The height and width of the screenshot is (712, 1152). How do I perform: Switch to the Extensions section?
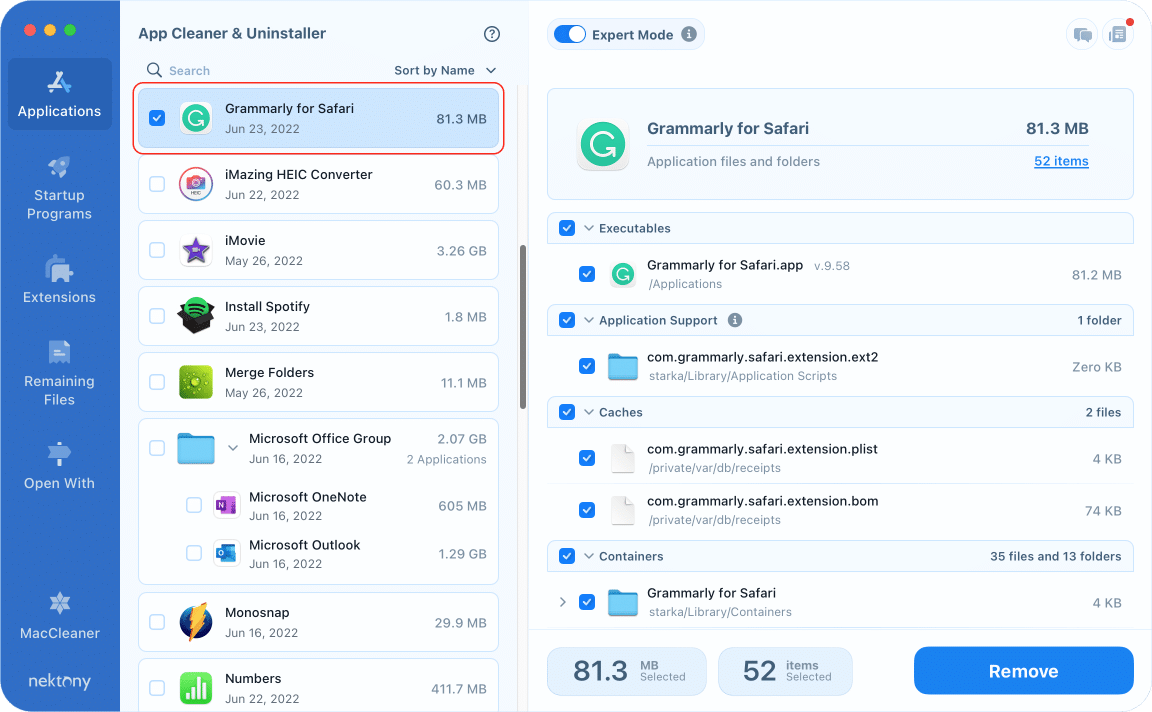(60, 281)
